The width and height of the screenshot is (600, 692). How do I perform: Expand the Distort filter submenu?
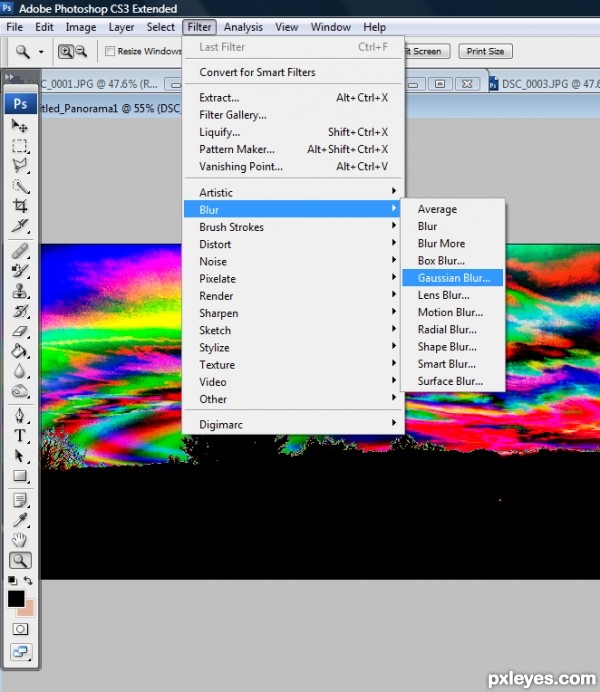(293, 244)
